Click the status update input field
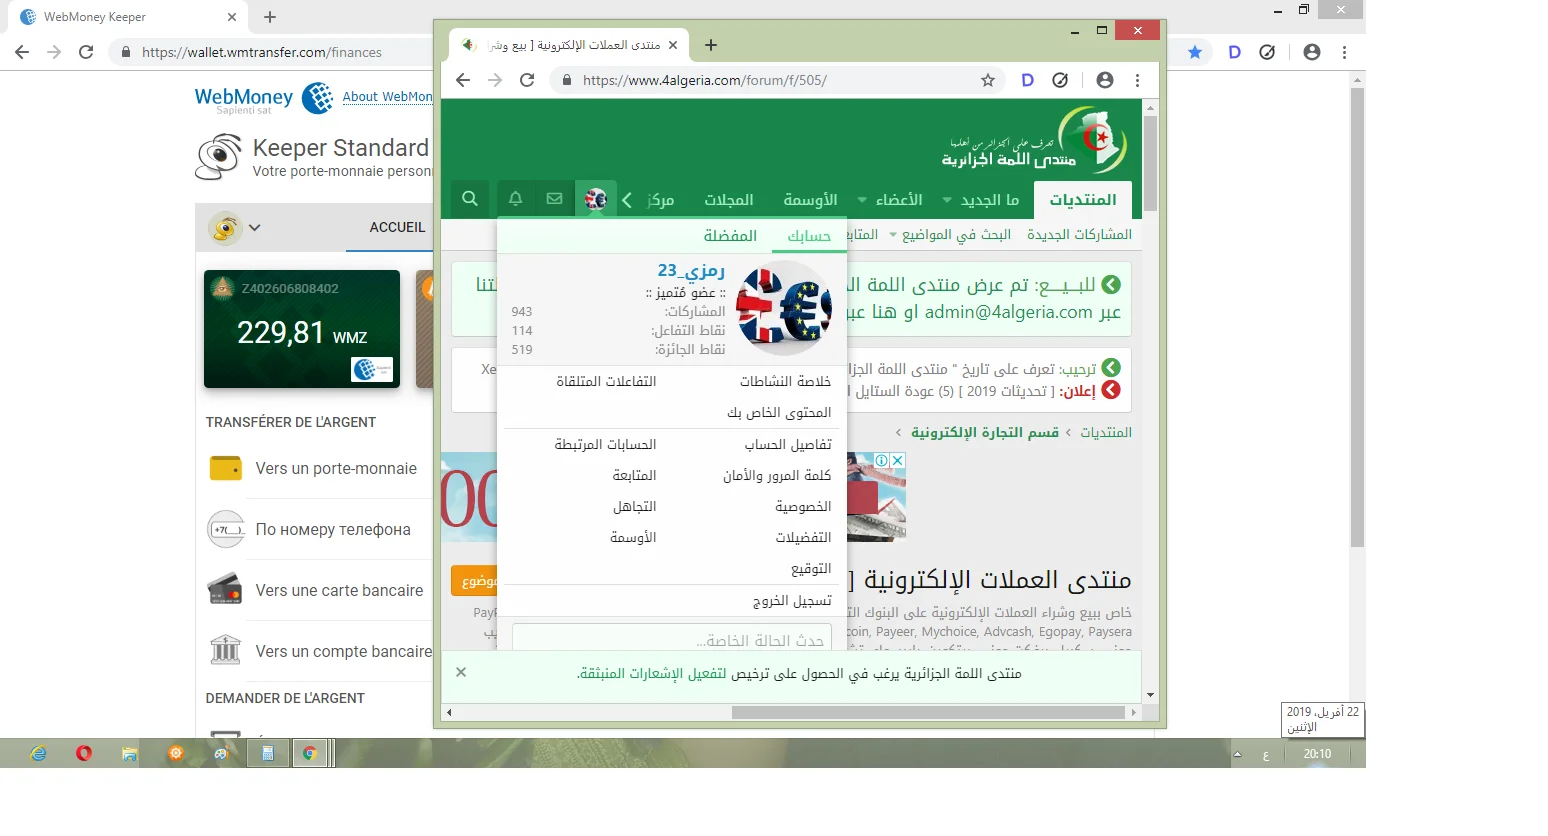The height and width of the screenshot is (836, 1548). pyautogui.click(x=671, y=640)
